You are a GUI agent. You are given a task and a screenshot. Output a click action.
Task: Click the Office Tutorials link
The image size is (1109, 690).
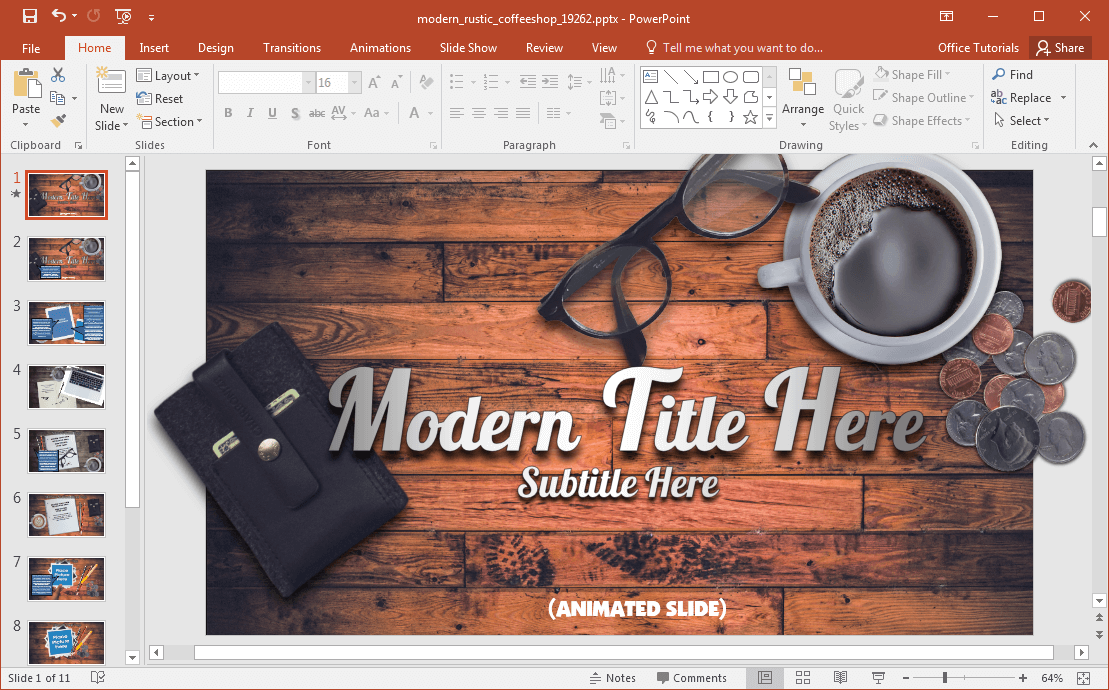pos(978,47)
